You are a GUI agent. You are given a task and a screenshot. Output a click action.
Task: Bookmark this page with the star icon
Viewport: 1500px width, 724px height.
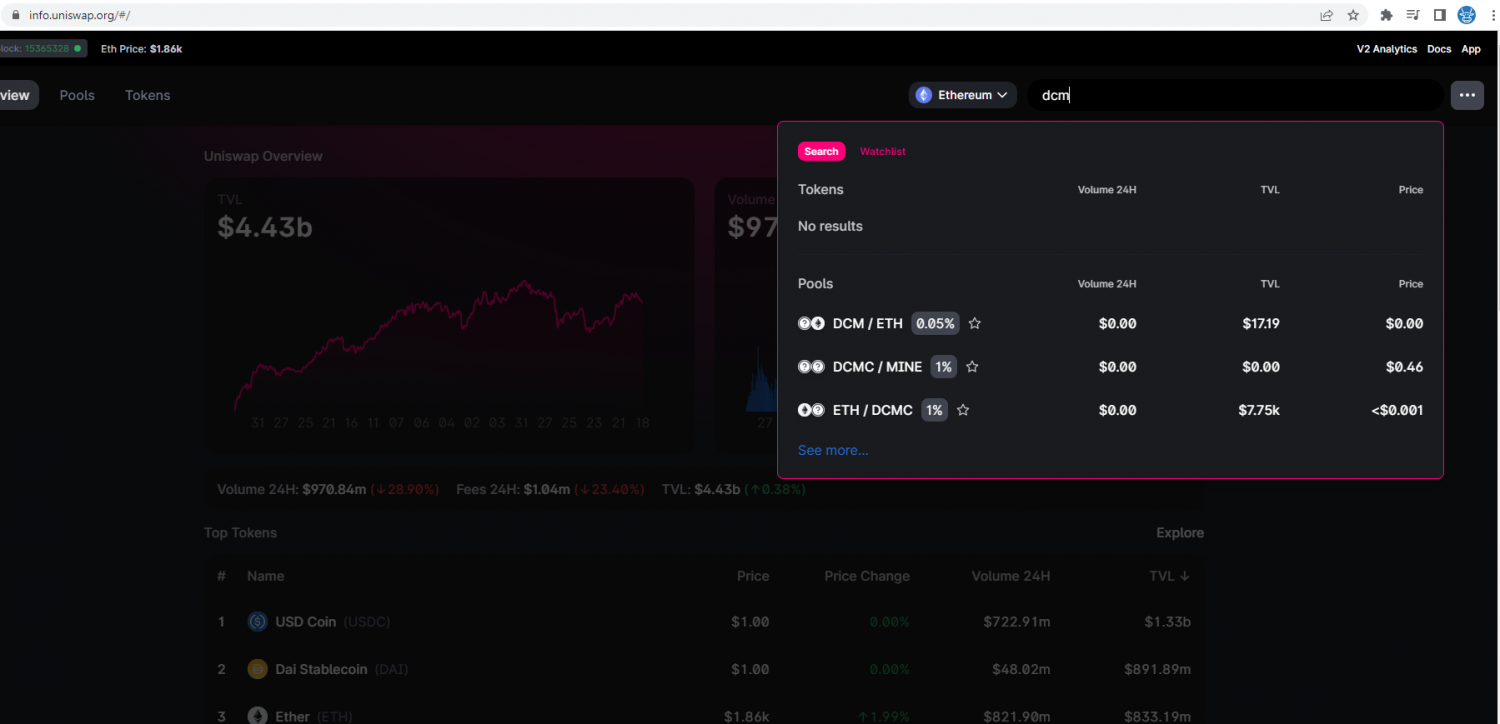(x=1353, y=15)
